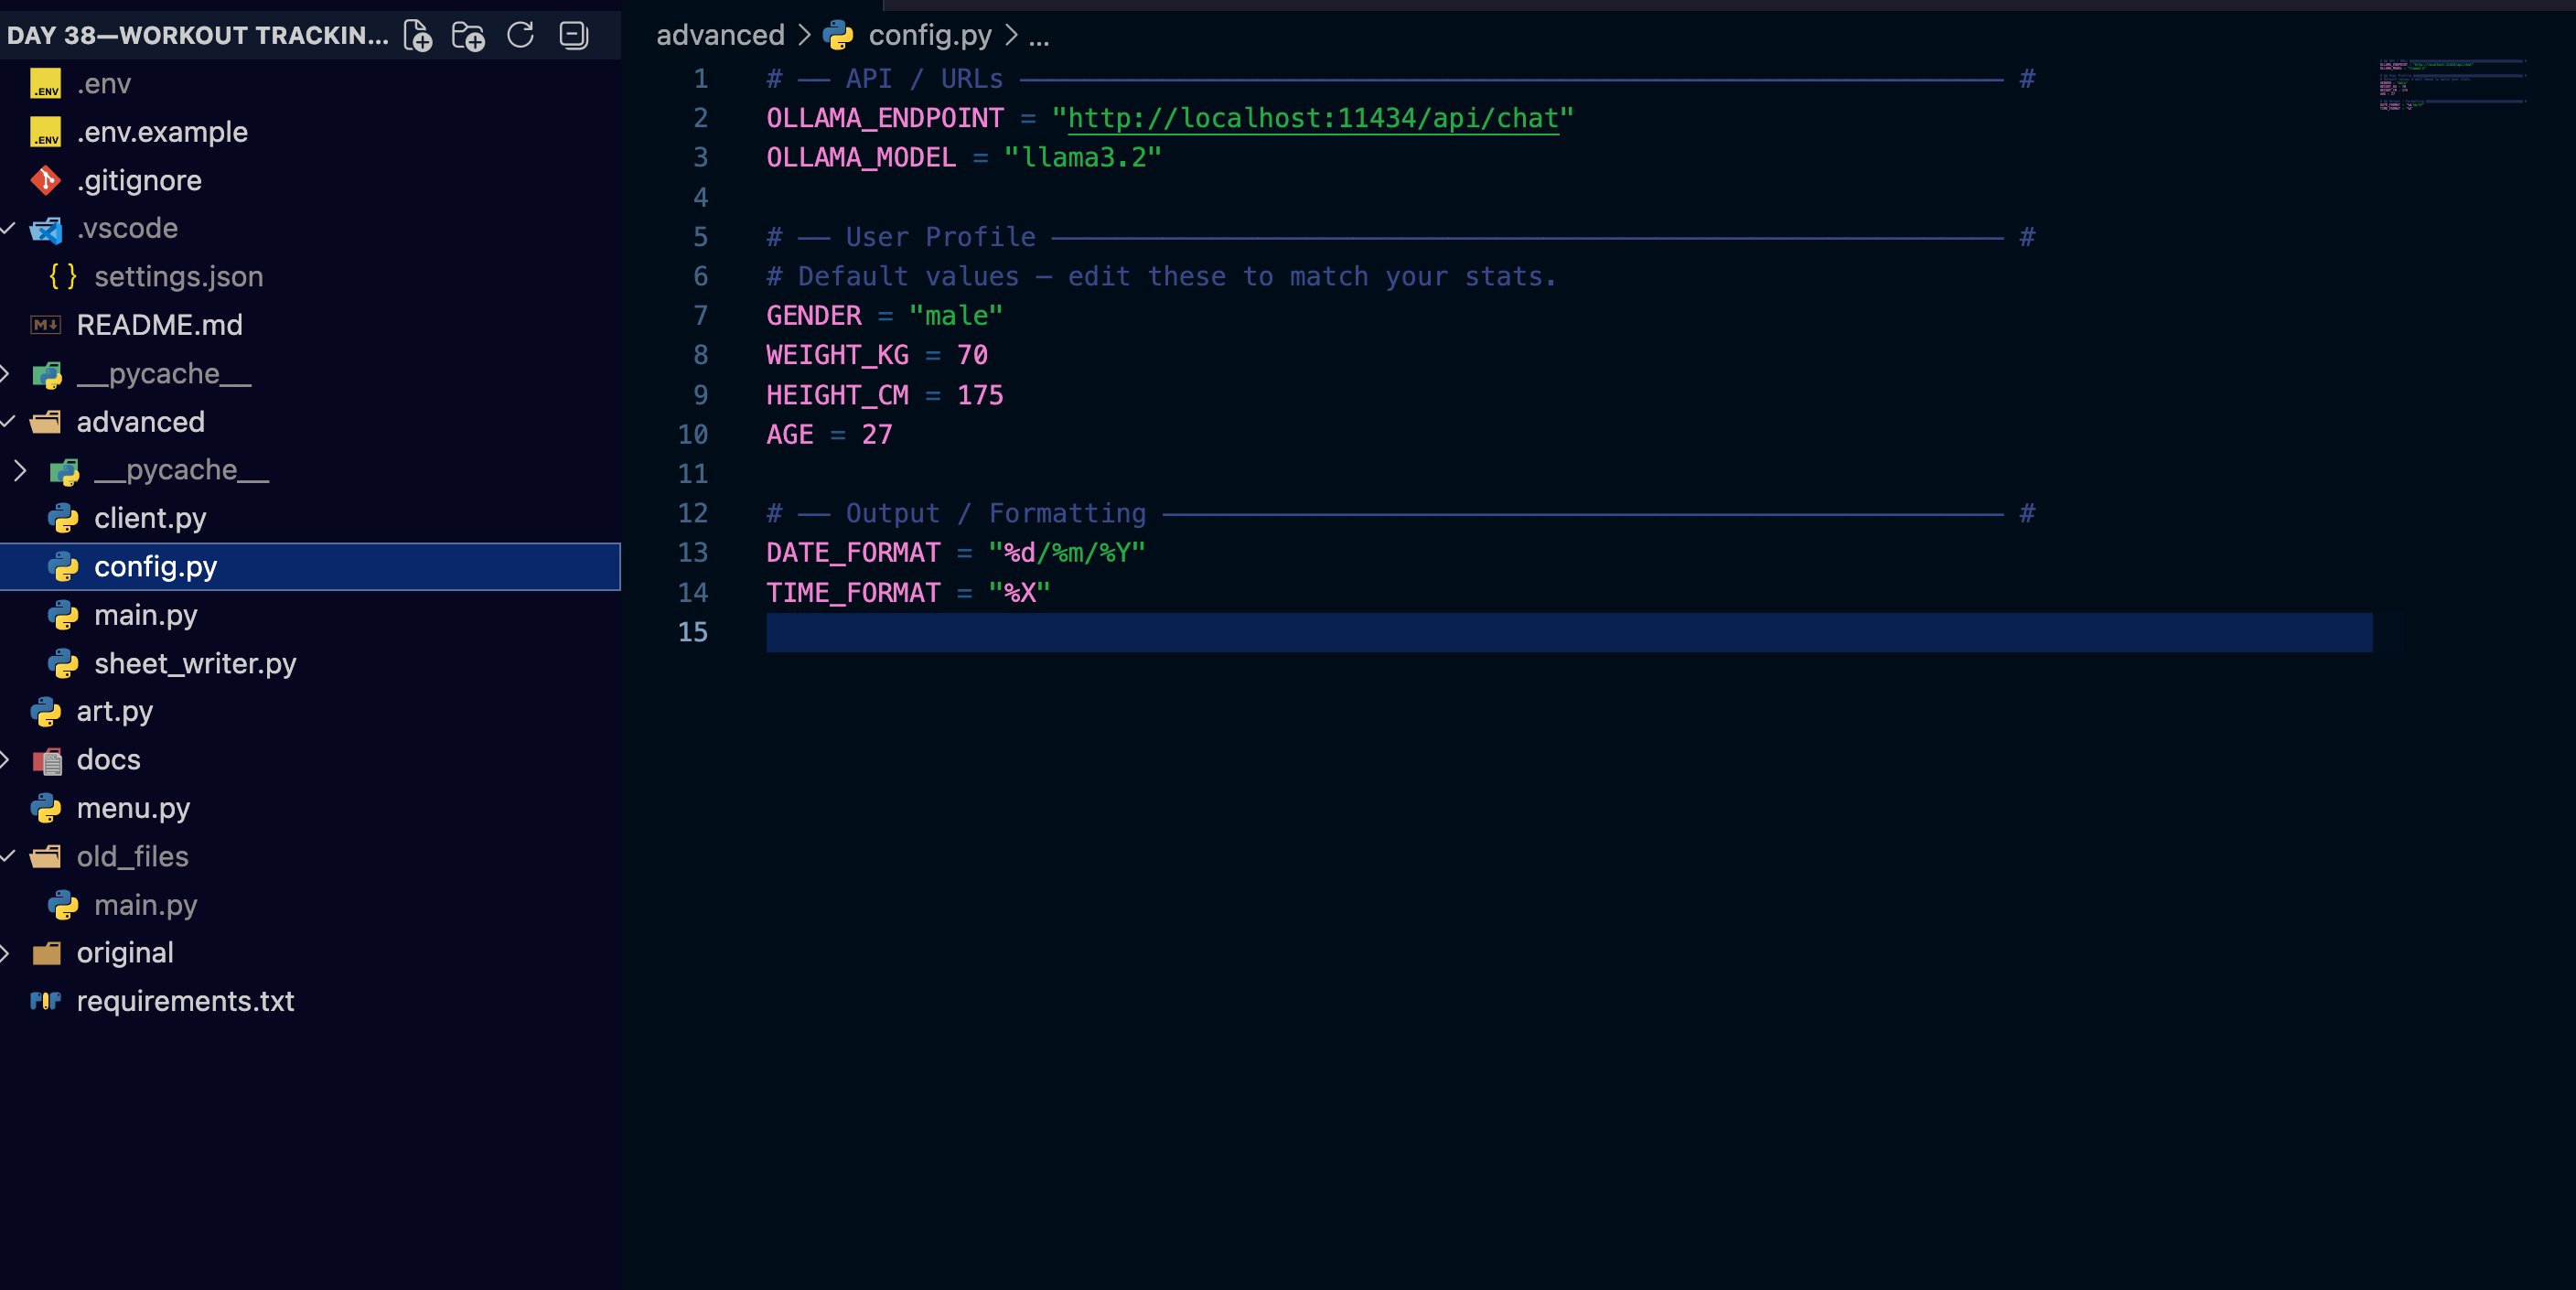Click the OLLAMA_ENDPOINT variable name

click(884, 118)
